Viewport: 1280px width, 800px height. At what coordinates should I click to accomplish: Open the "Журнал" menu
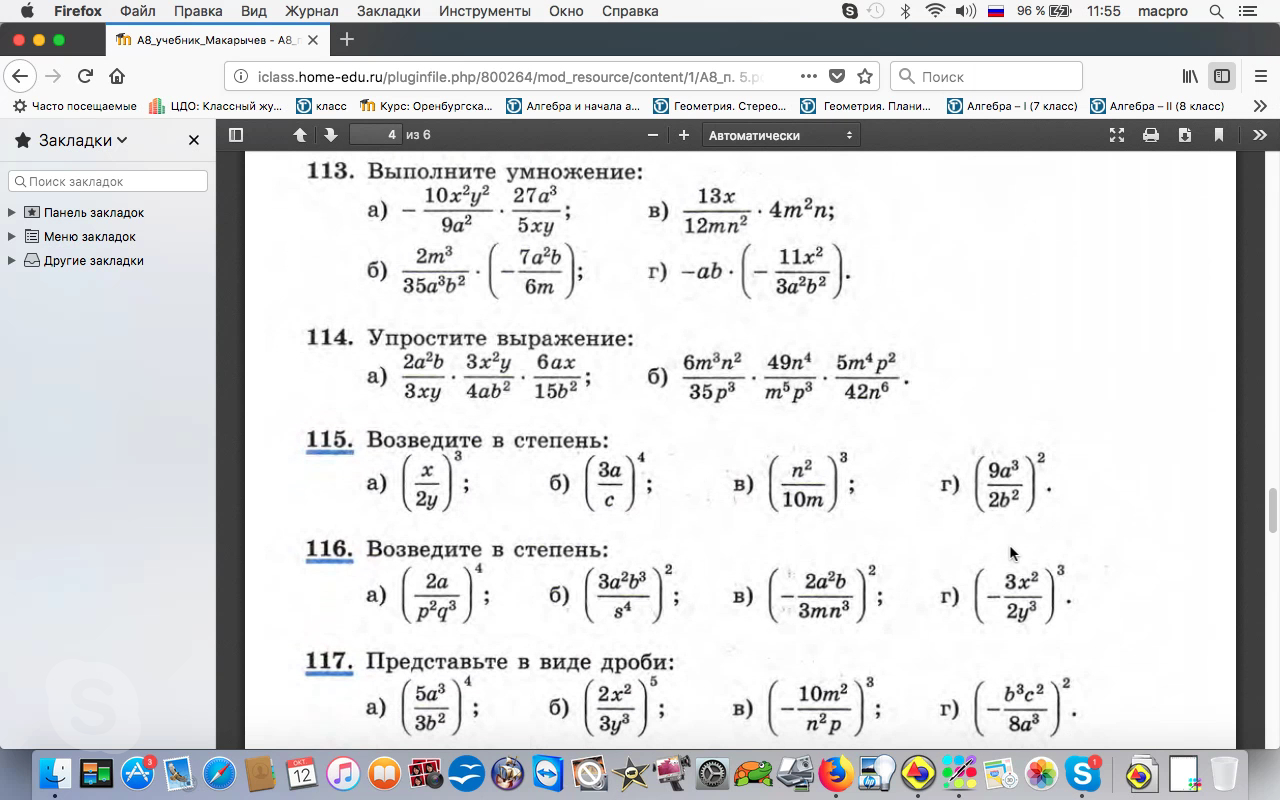click(x=314, y=11)
